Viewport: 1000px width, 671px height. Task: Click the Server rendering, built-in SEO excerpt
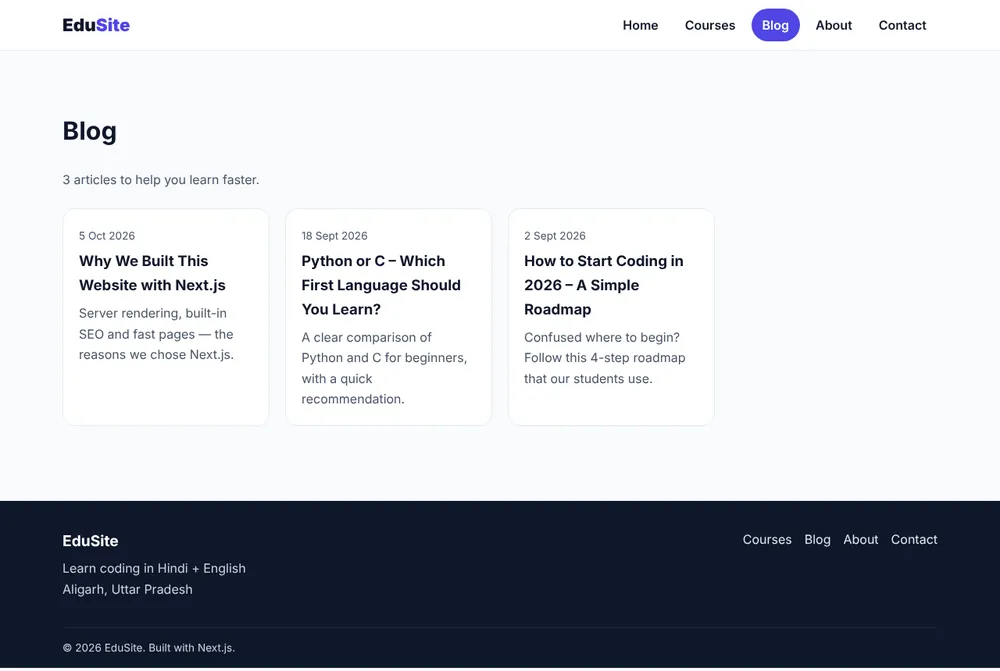[x=156, y=334]
